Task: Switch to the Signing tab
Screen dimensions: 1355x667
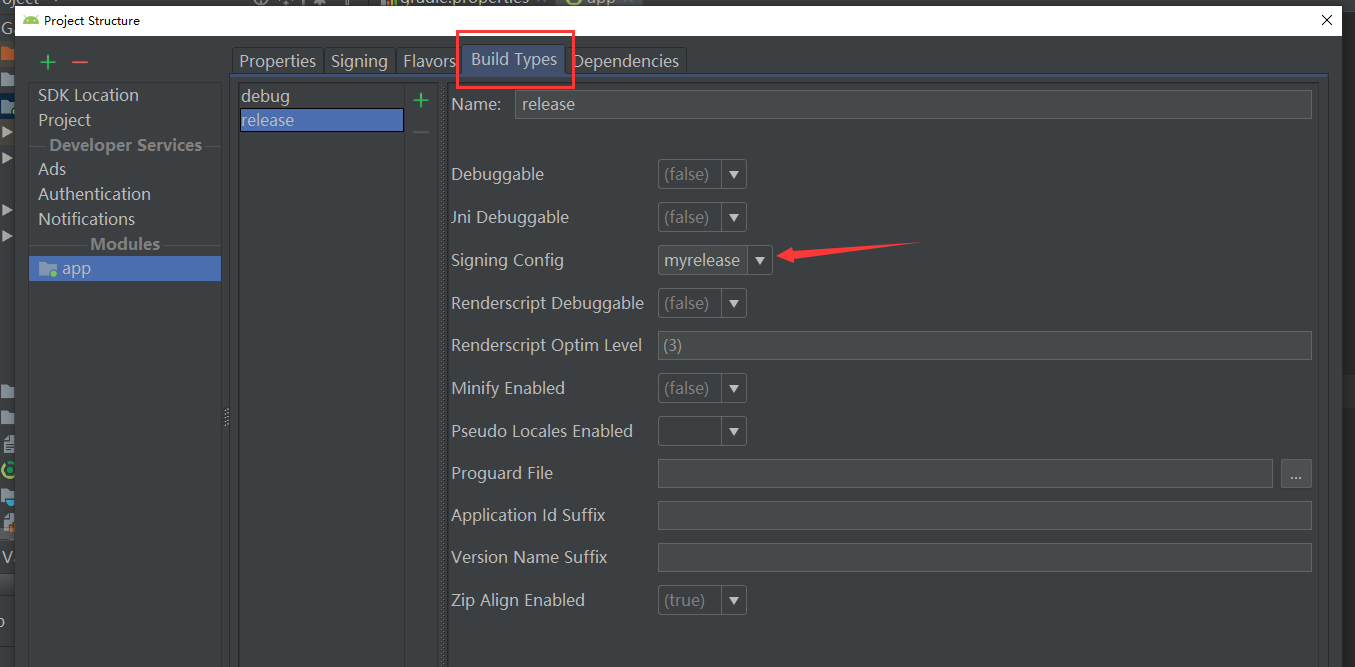Action: coord(359,61)
